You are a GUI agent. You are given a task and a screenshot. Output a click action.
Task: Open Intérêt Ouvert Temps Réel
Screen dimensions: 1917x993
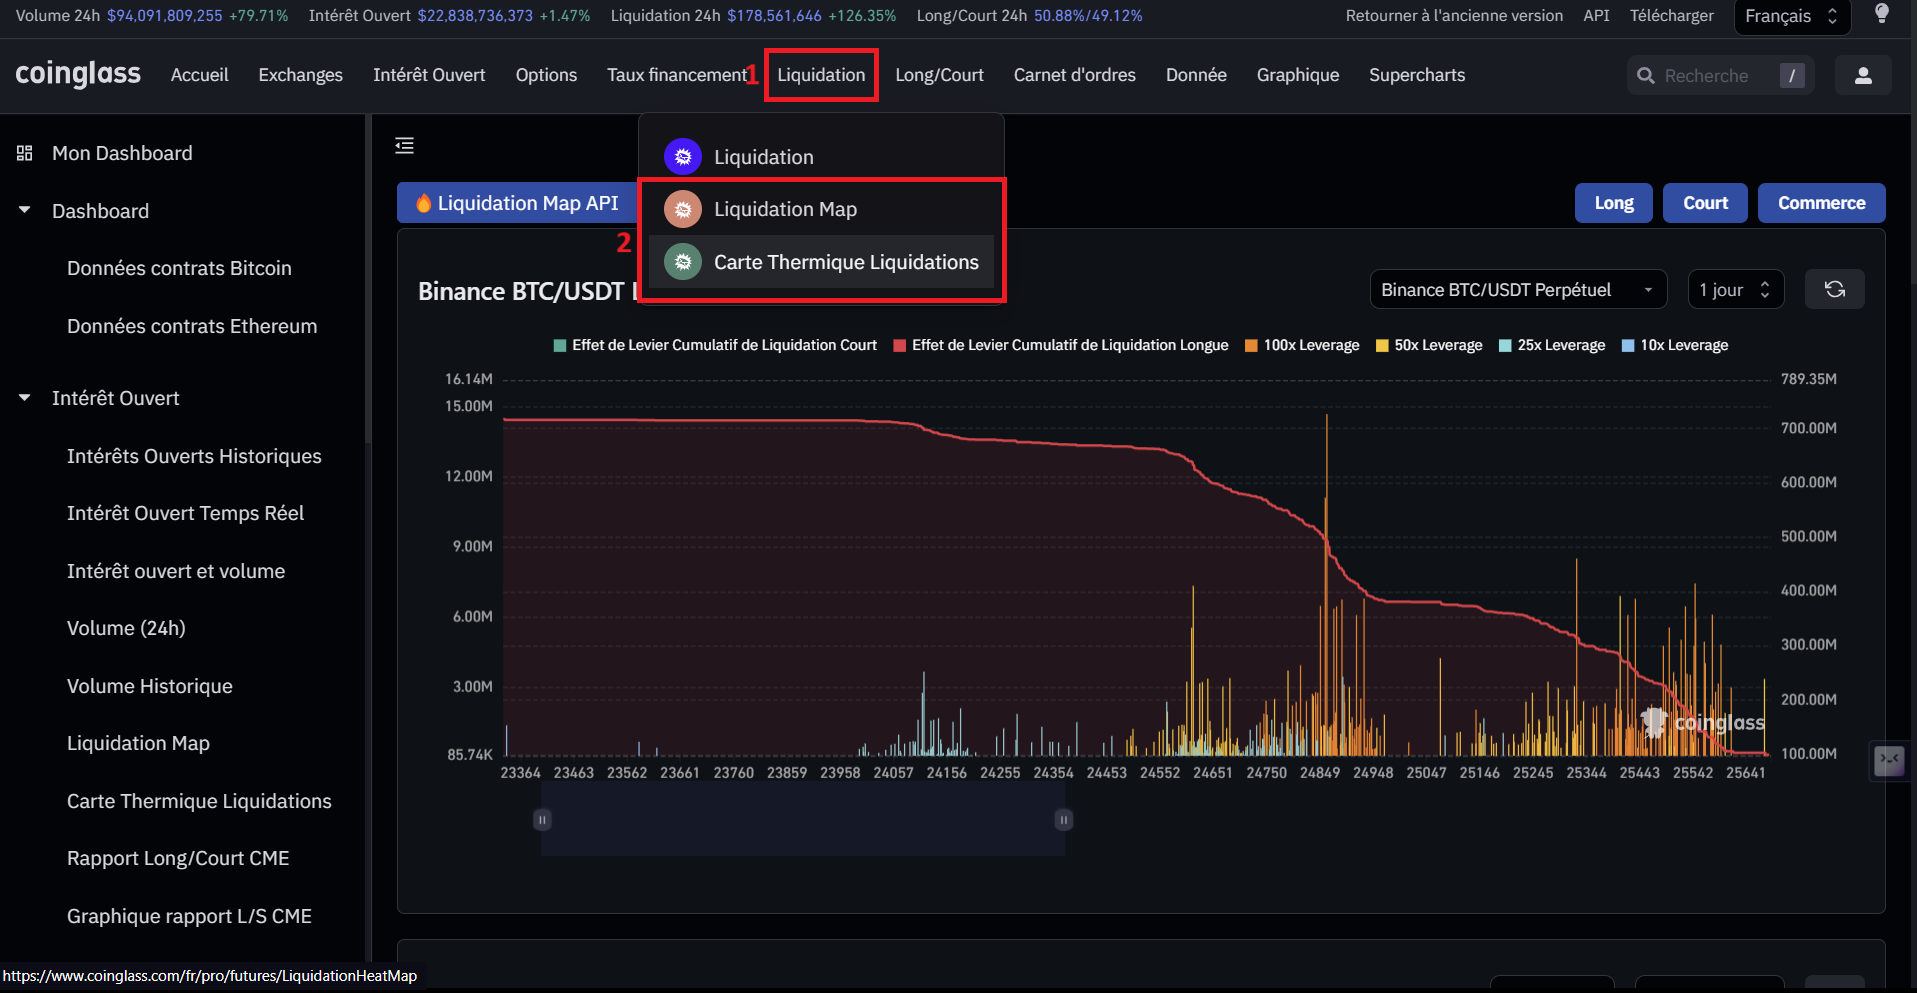[x=185, y=513]
